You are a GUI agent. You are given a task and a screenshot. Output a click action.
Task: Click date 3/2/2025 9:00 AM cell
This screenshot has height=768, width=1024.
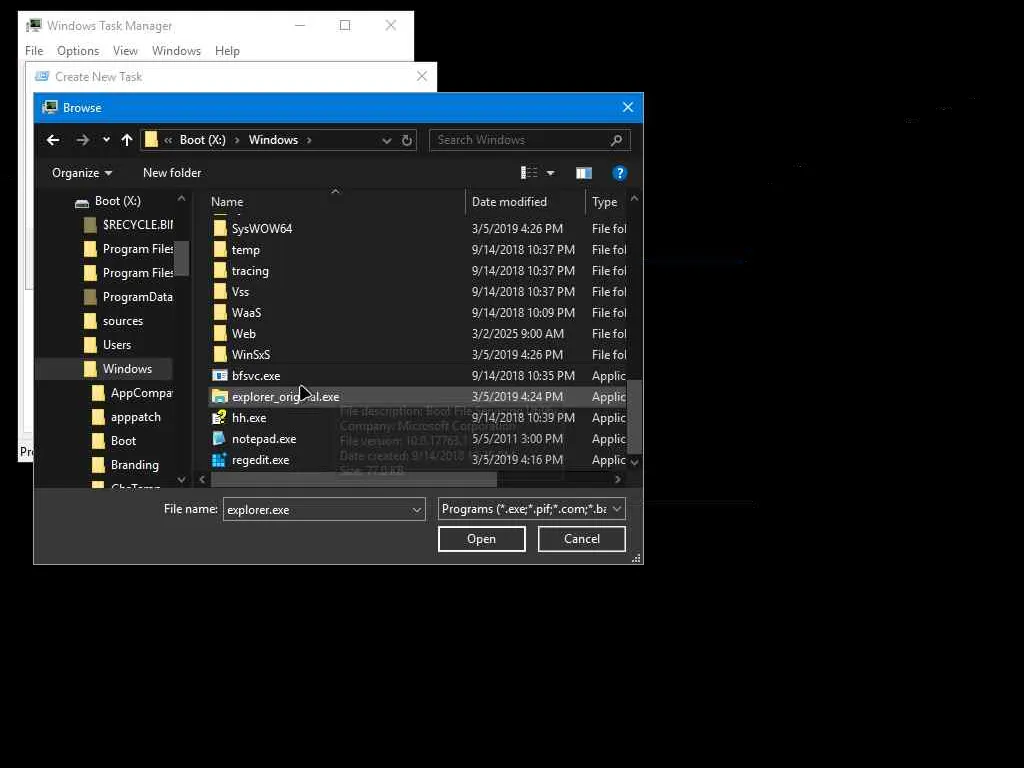pos(518,334)
